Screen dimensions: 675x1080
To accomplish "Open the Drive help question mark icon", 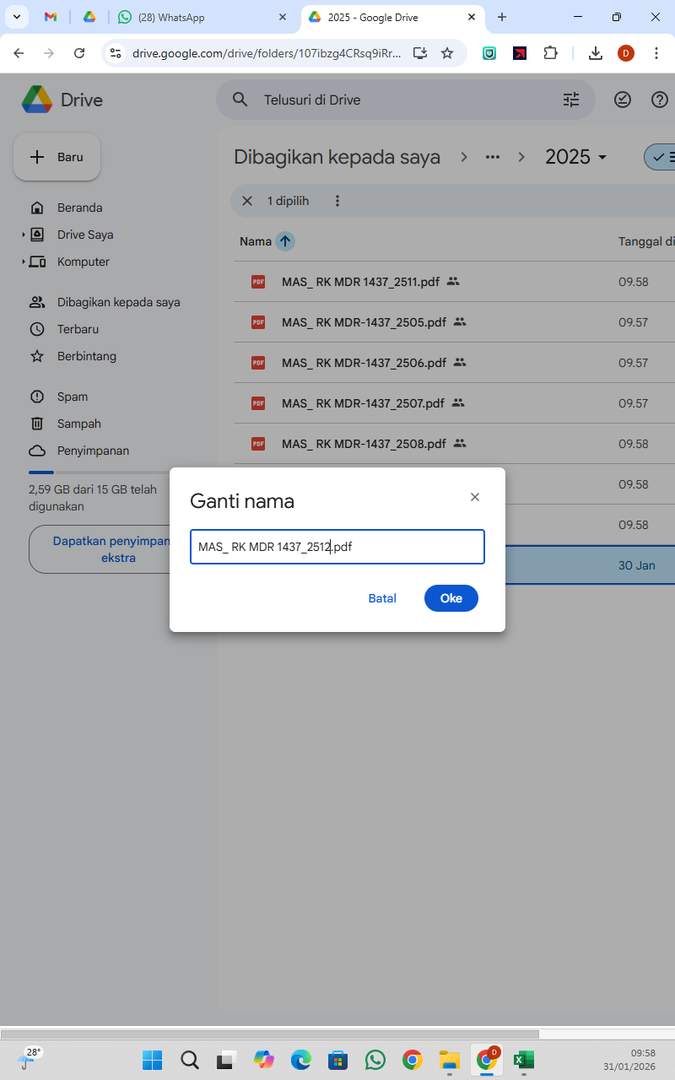I will tap(659, 100).
